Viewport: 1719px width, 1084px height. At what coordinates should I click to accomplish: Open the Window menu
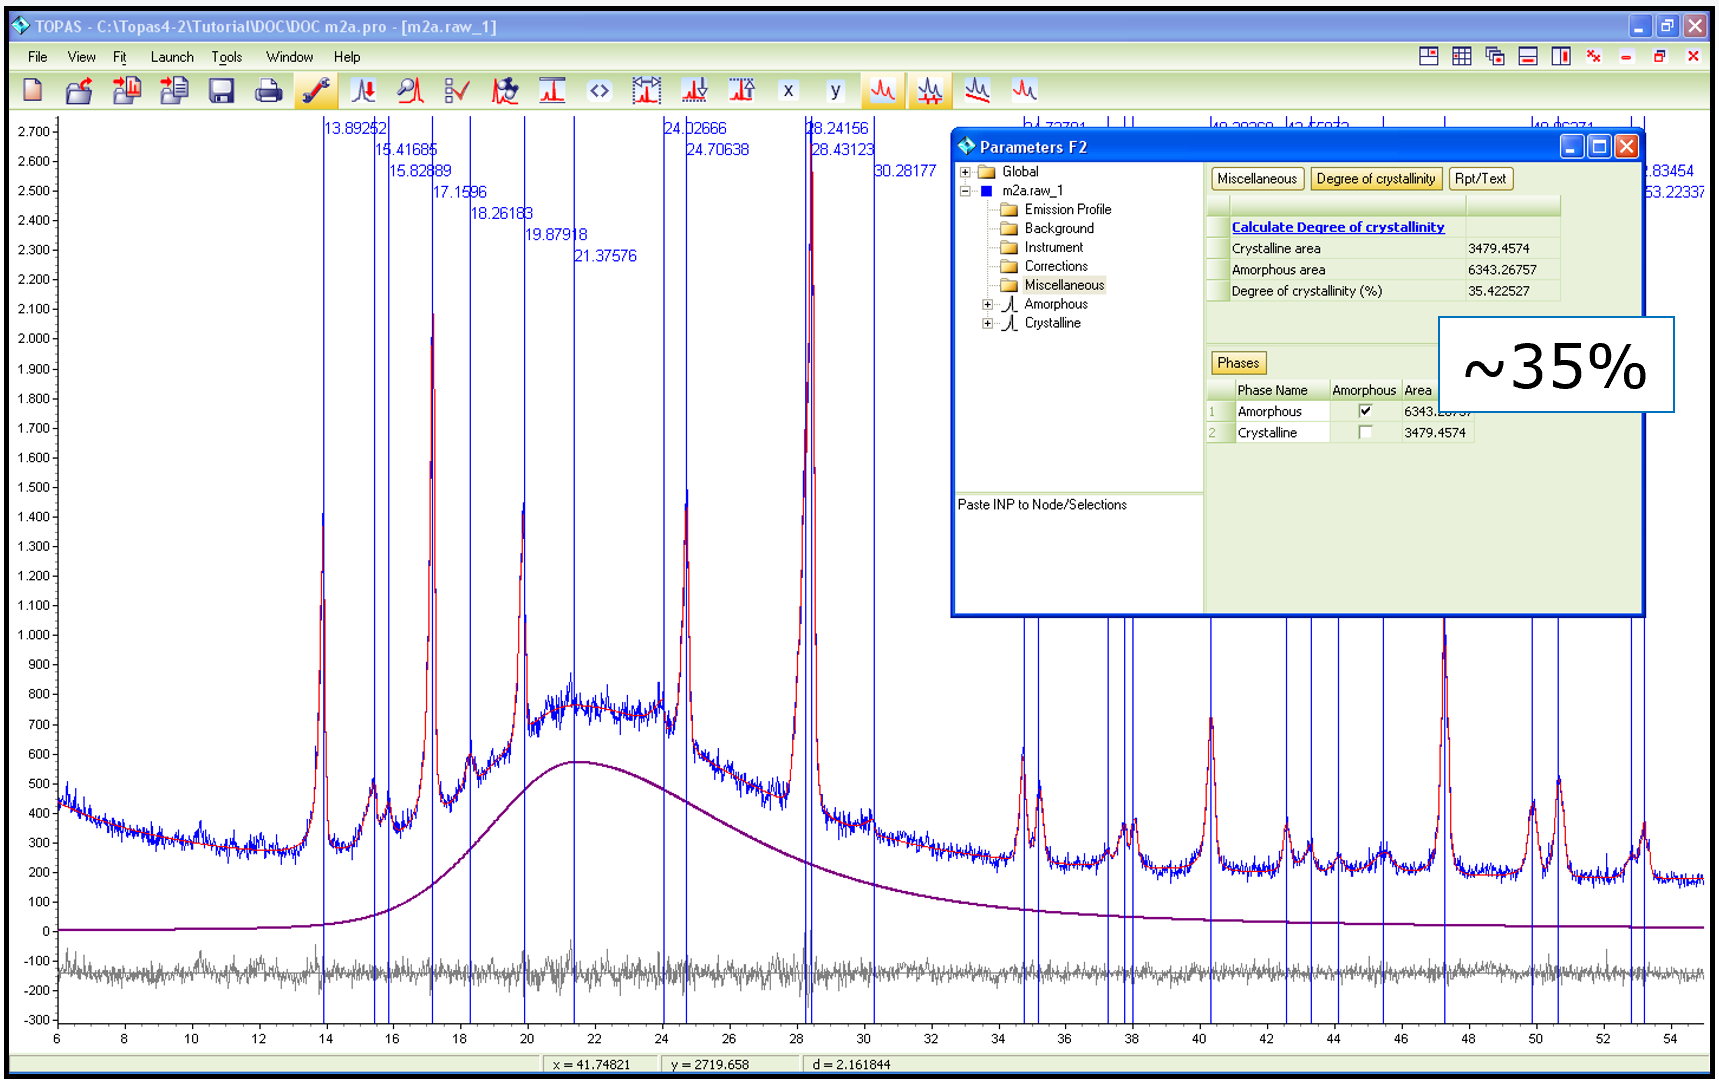289,57
